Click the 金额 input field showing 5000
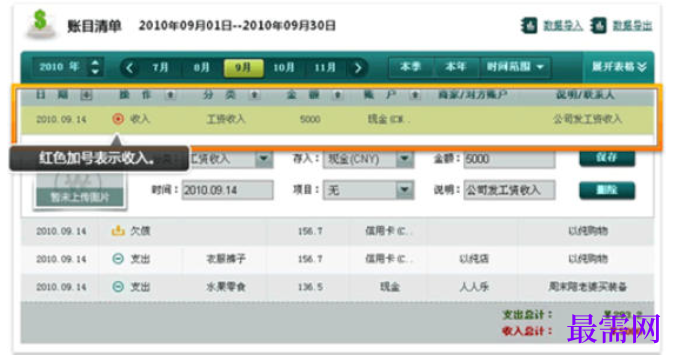Screen dimensions: 679x360 509,159
